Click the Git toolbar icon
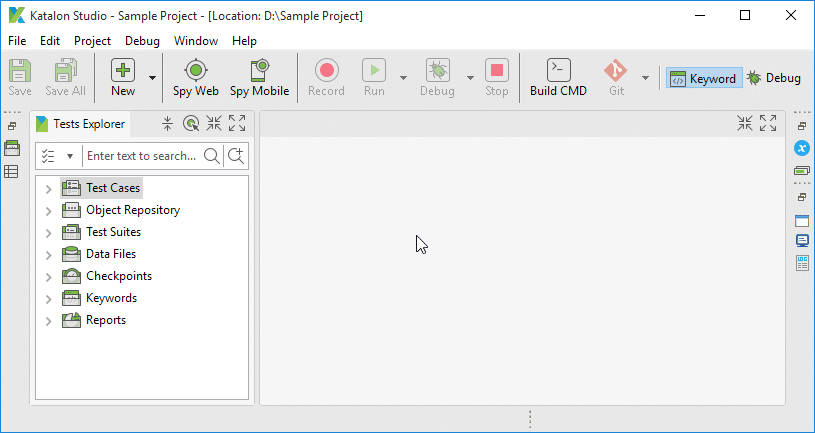 tap(616, 78)
